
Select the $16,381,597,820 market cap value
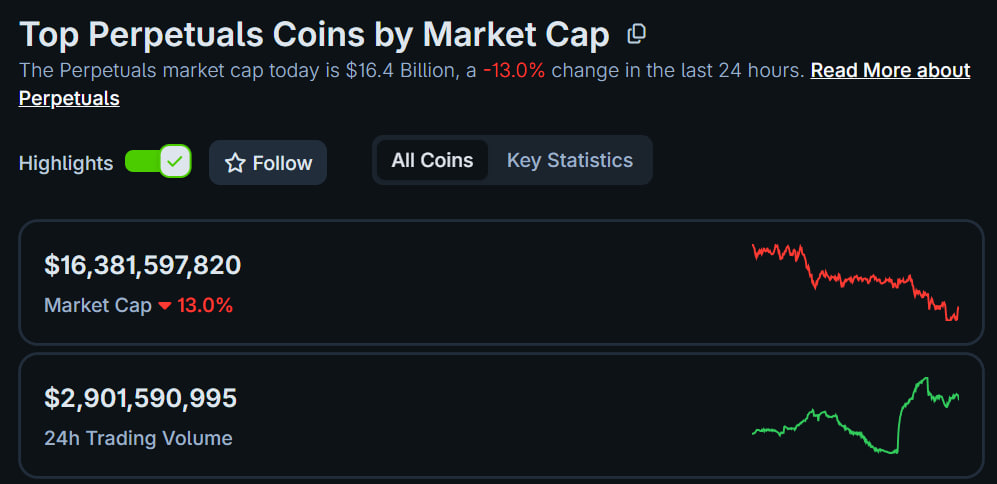(143, 265)
